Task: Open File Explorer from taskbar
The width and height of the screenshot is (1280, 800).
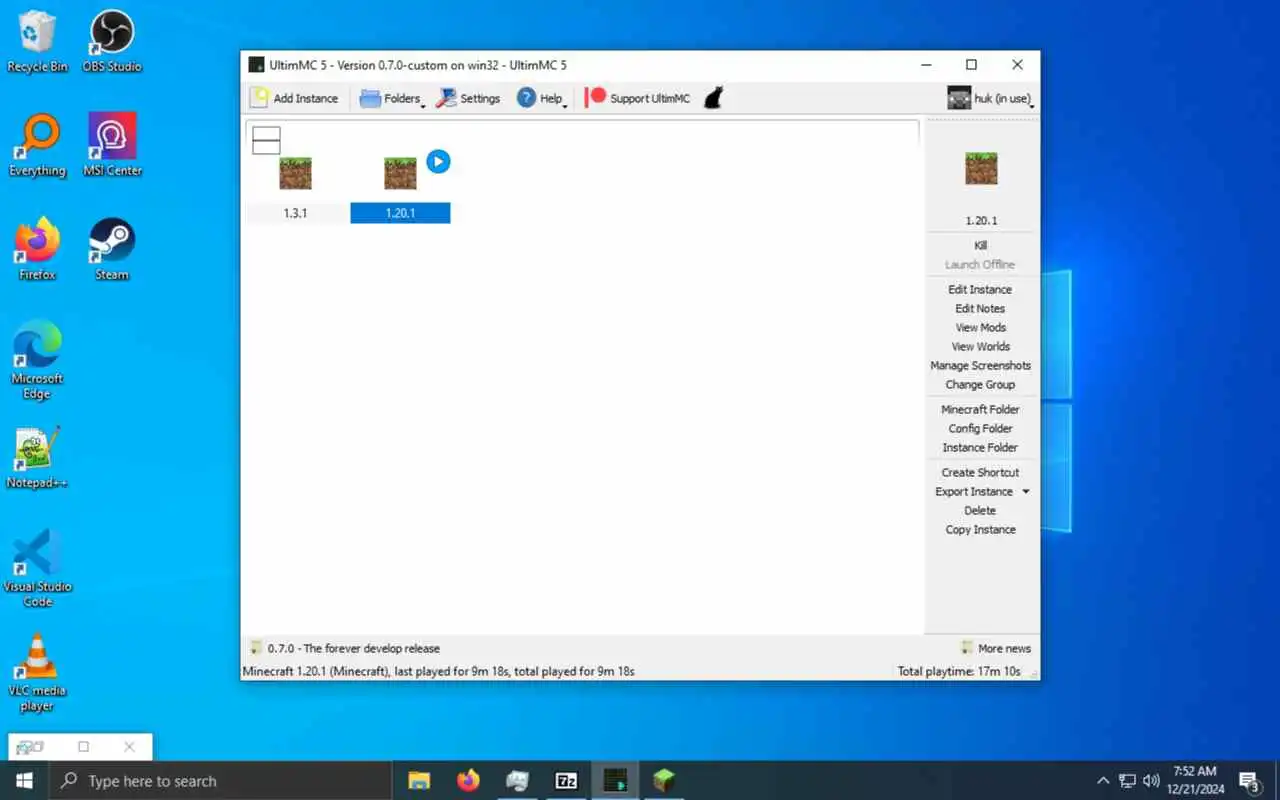Action: coord(419,781)
